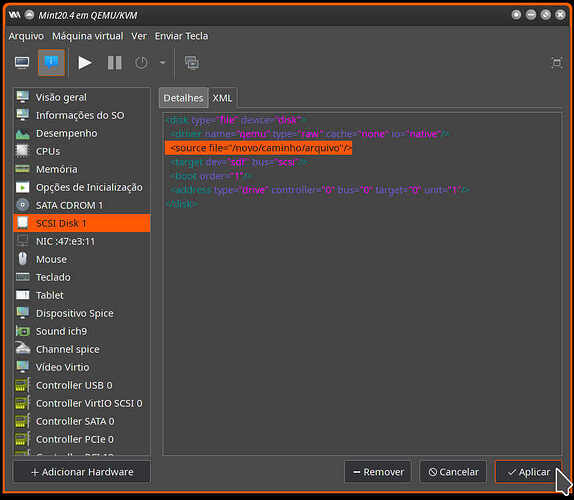Click the Cancelar button
The width and height of the screenshot is (574, 500).
pyautogui.click(x=453, y=472)
